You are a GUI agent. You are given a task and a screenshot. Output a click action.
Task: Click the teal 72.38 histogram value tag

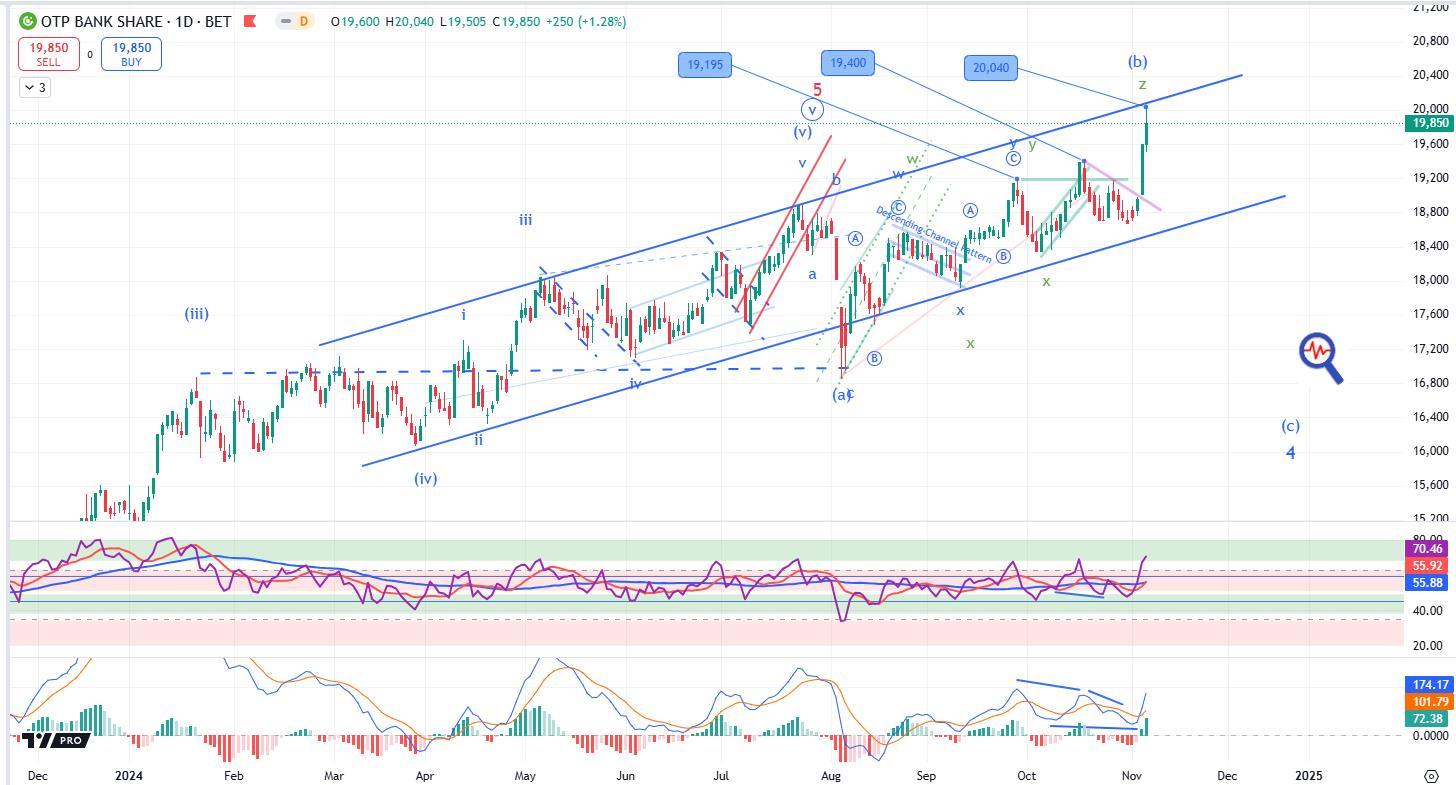tap(1428, 718)
